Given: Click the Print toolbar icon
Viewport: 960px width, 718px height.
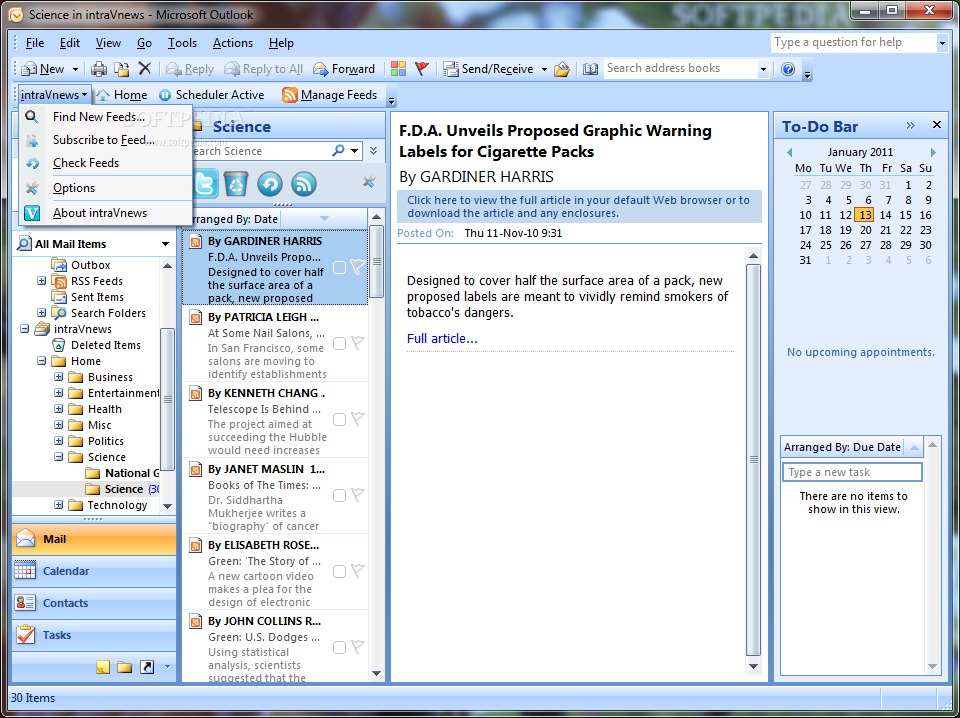Looking at the screenshot, I should coord(99,69).
